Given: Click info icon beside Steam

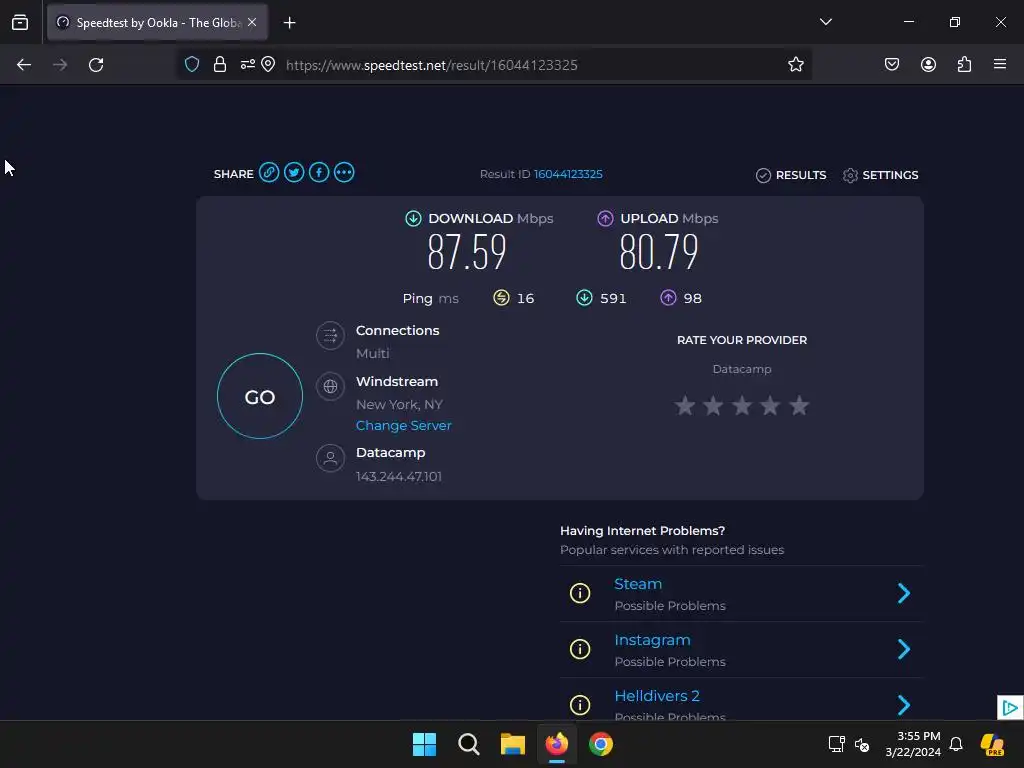Looking at the screenshot, I should [580, 593].
